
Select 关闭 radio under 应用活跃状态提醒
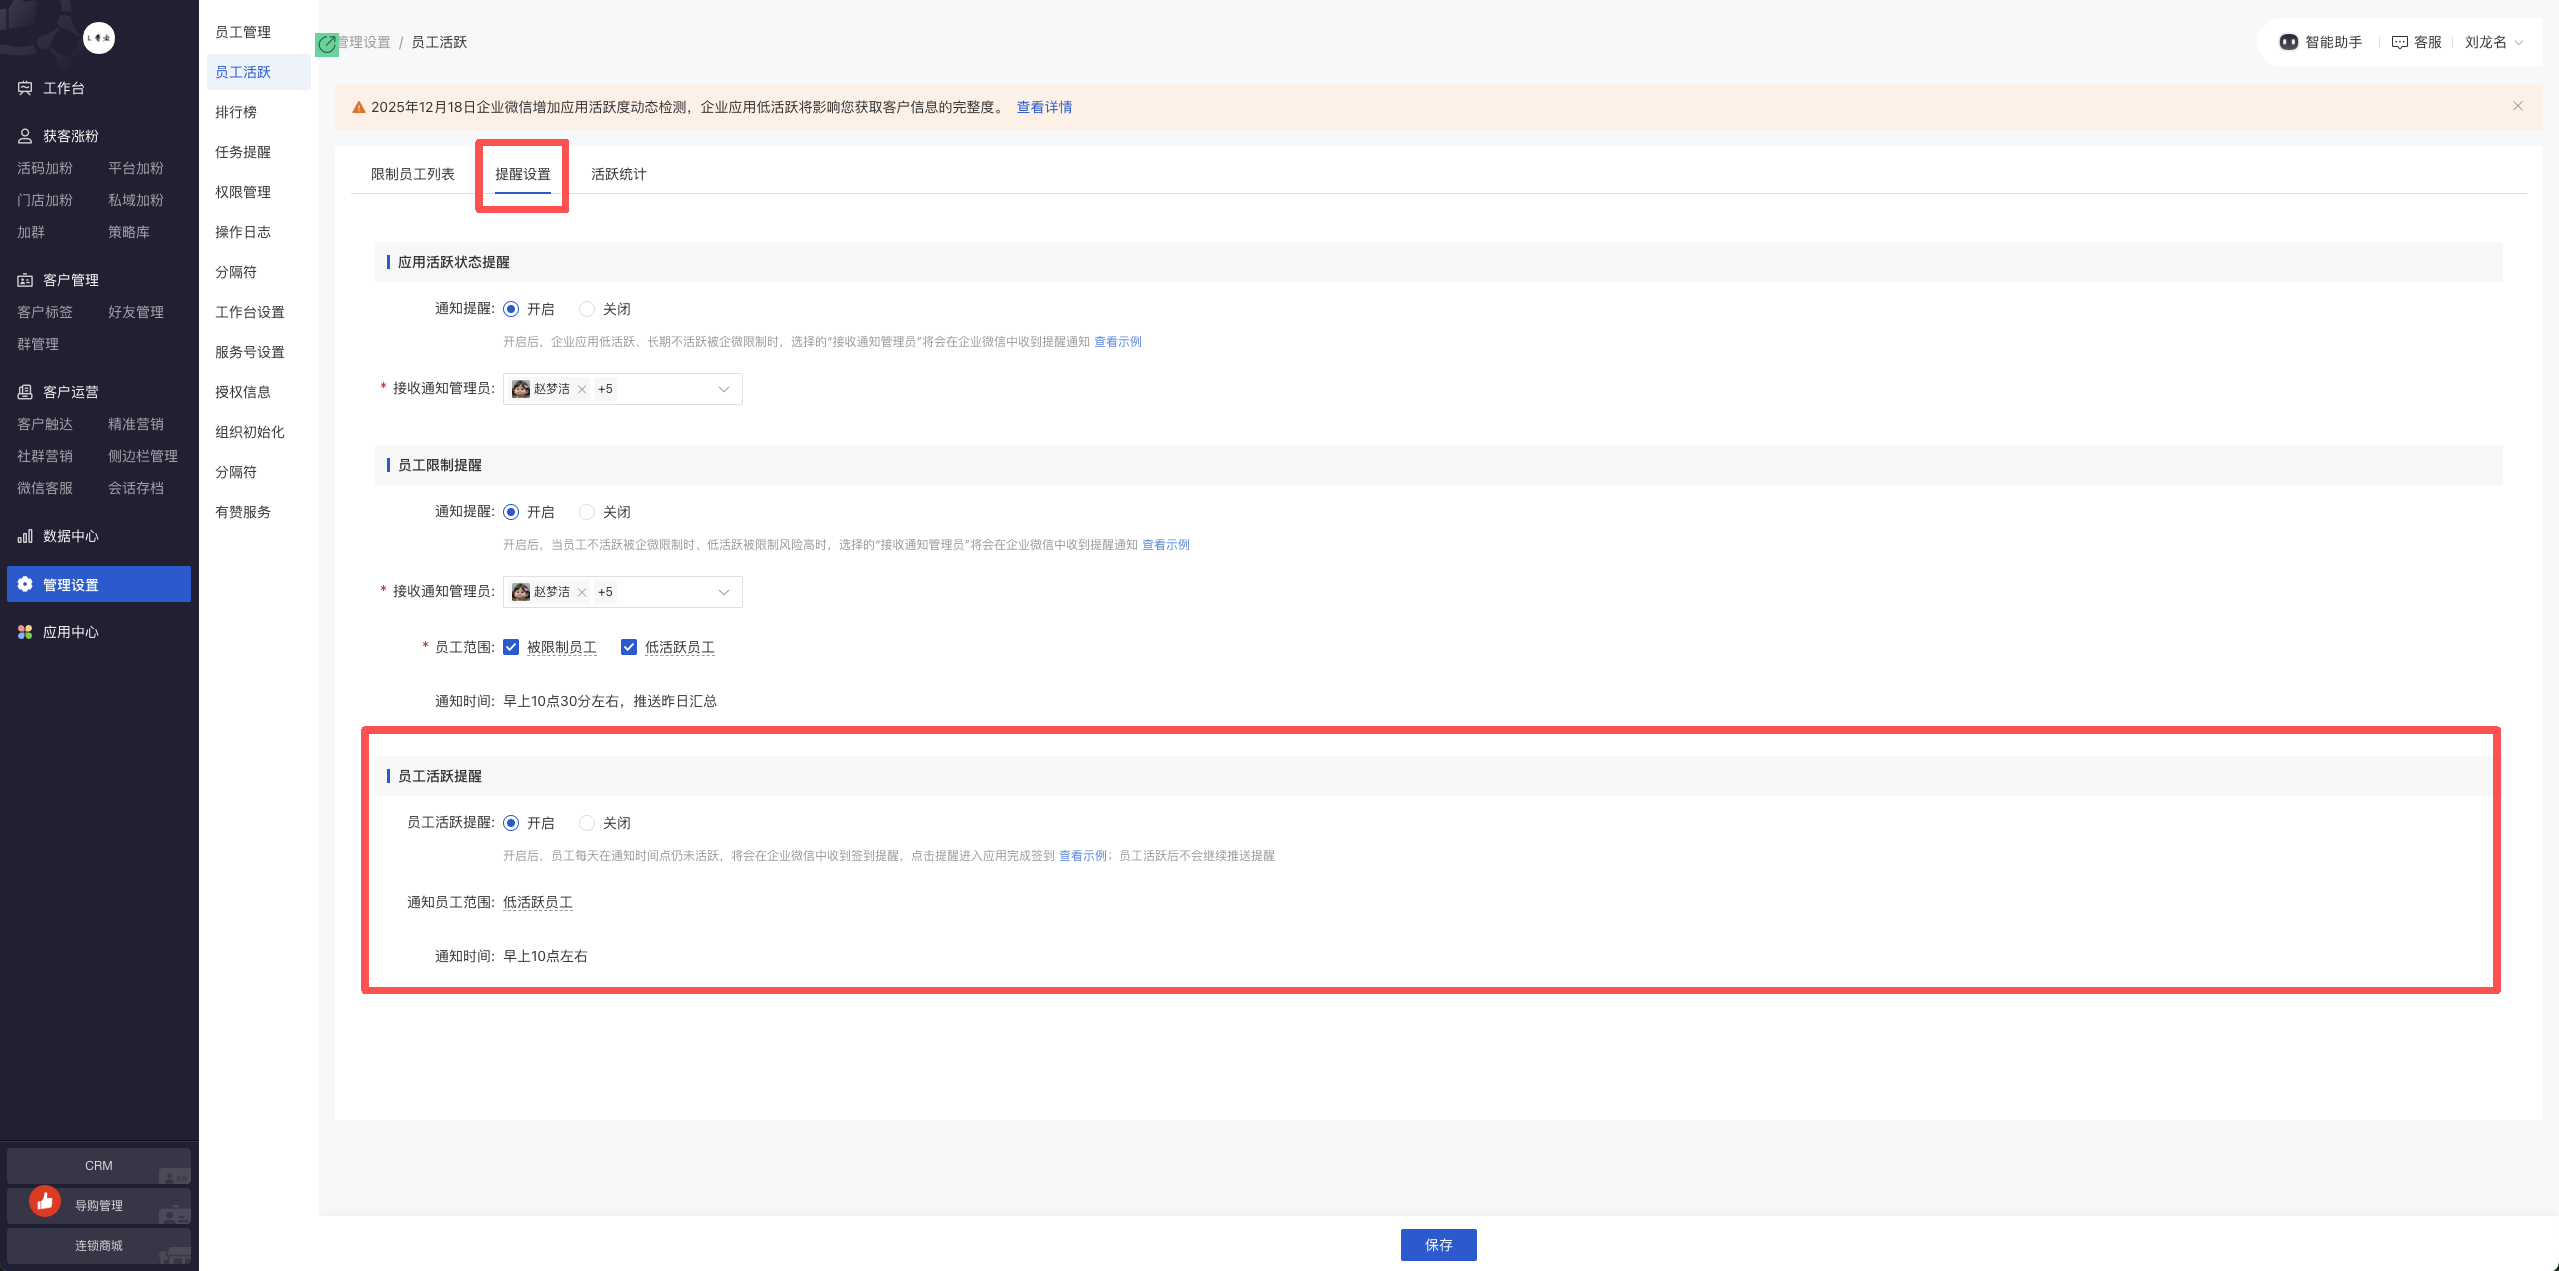pyautogui.click(x=587, y=309)
